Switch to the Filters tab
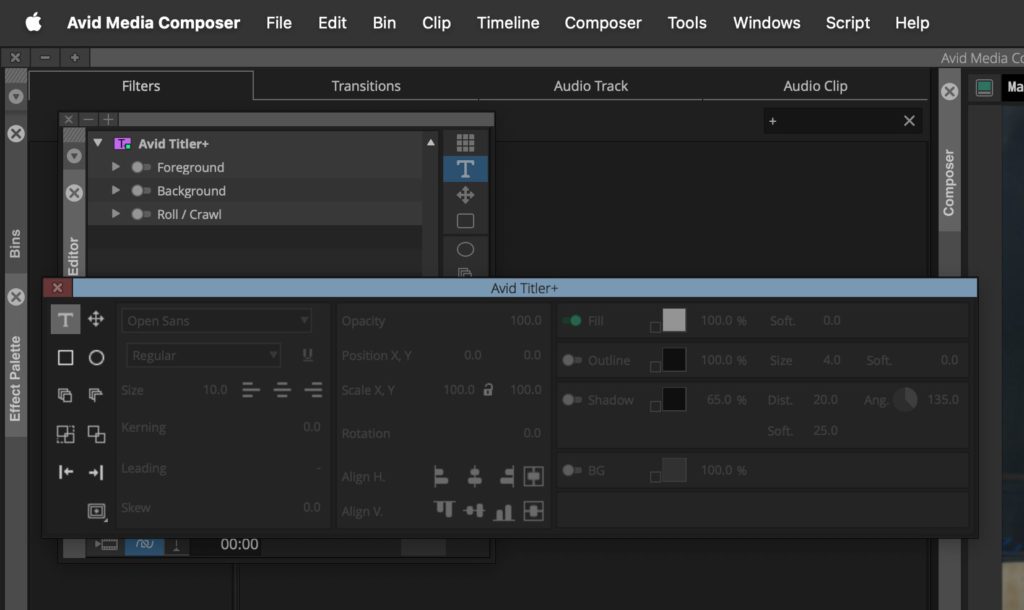Screen dimensions: 1024x610 coord(141,86)
